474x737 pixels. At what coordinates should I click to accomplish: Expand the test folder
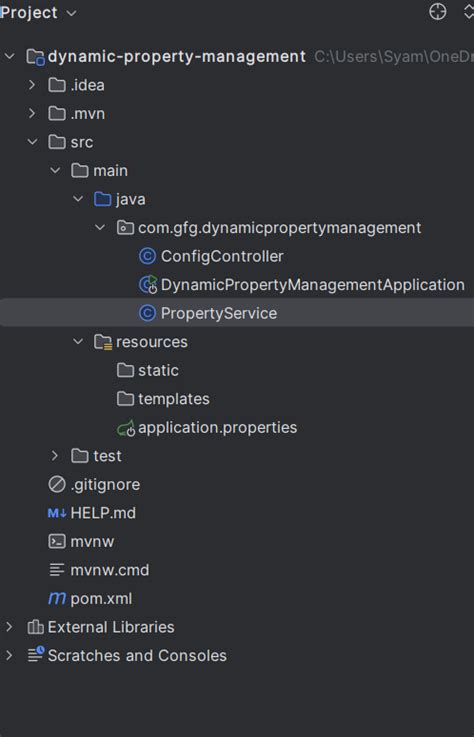pos(54,455)
